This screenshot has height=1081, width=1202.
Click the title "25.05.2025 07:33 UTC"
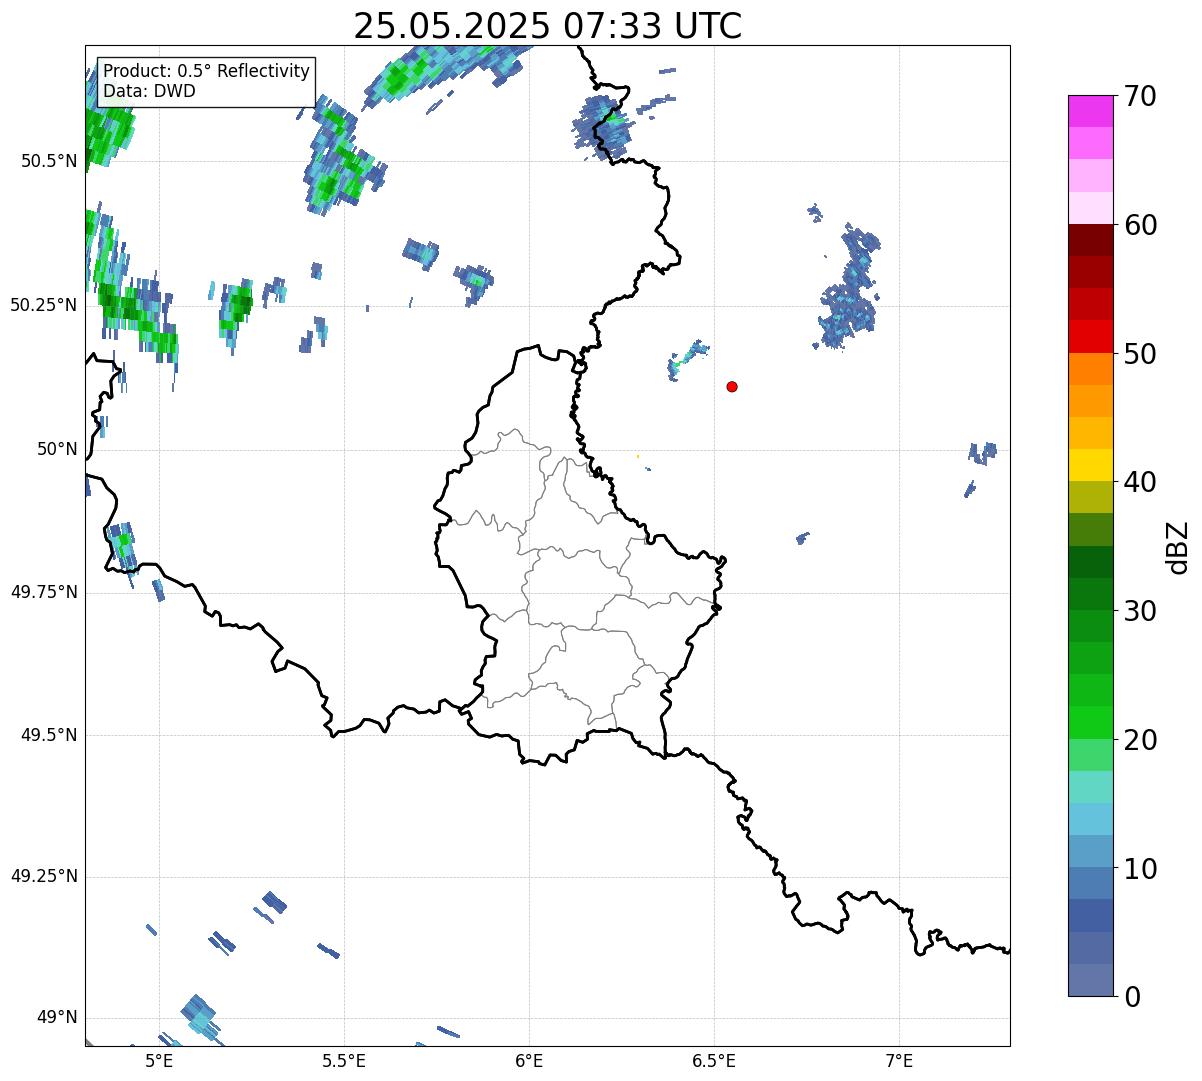548,25
